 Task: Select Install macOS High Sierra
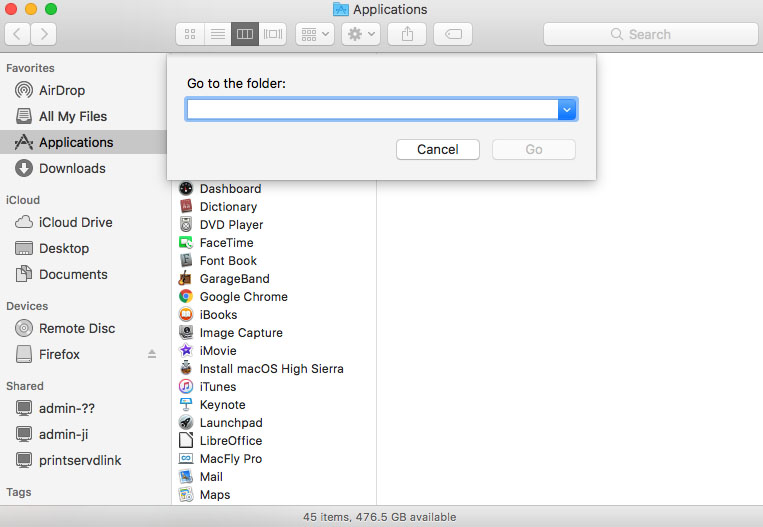pos(272,369)
